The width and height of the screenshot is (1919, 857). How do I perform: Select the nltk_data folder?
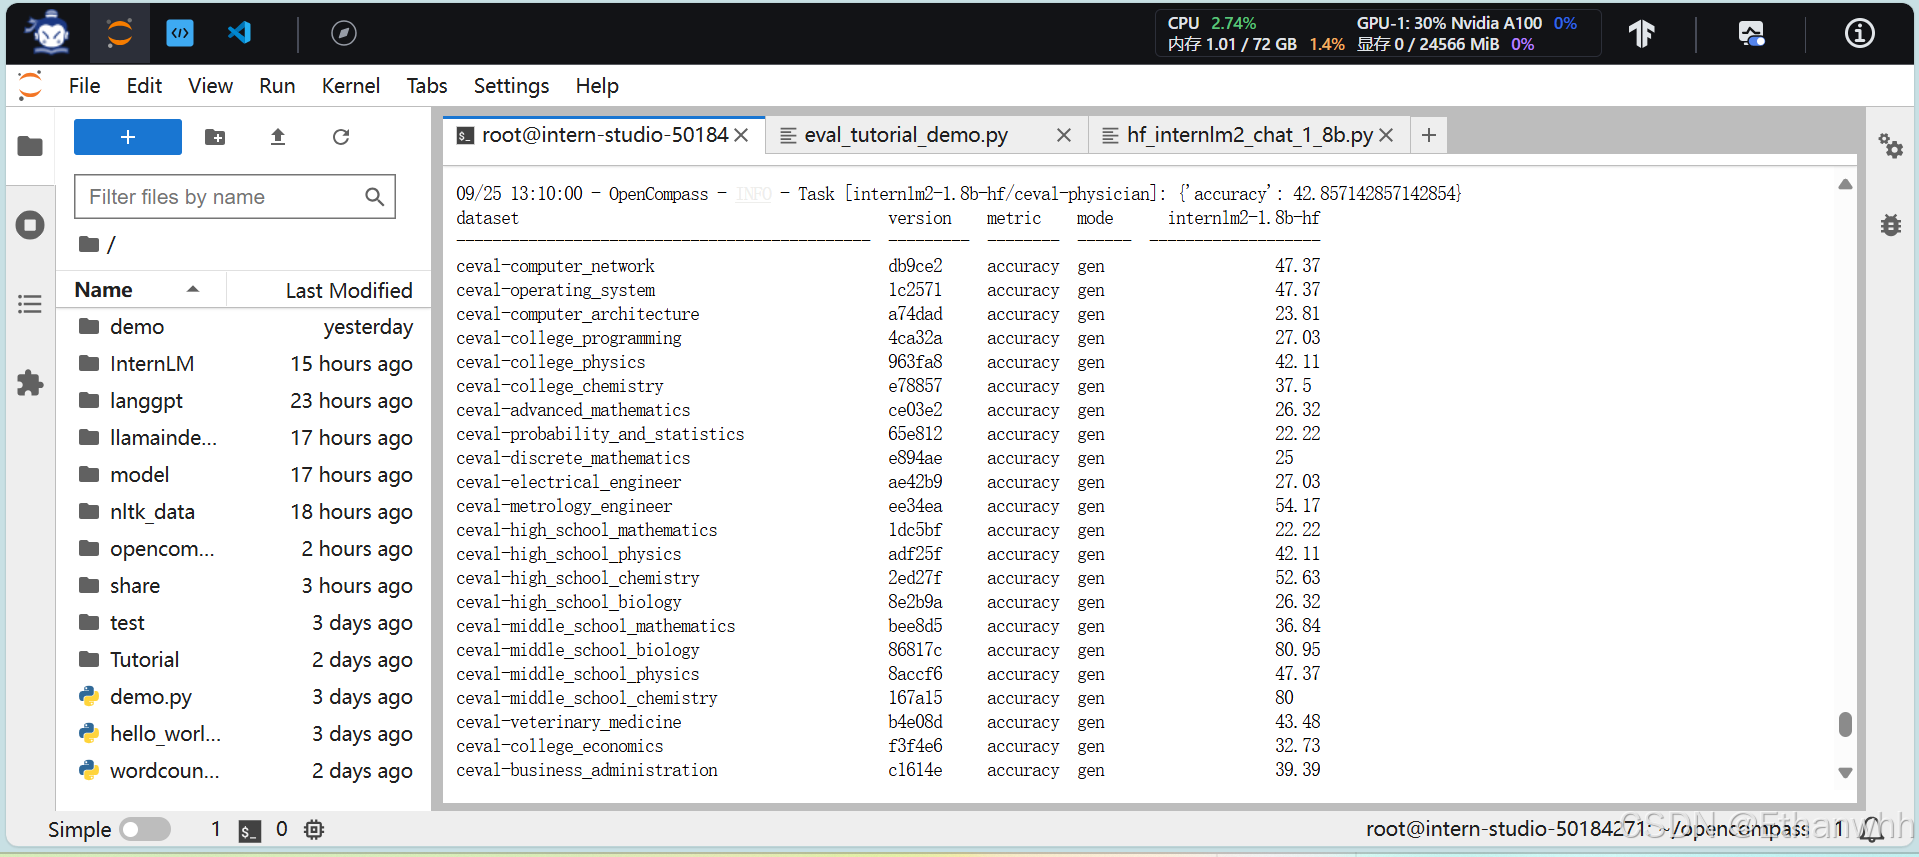tap(244, 512)
